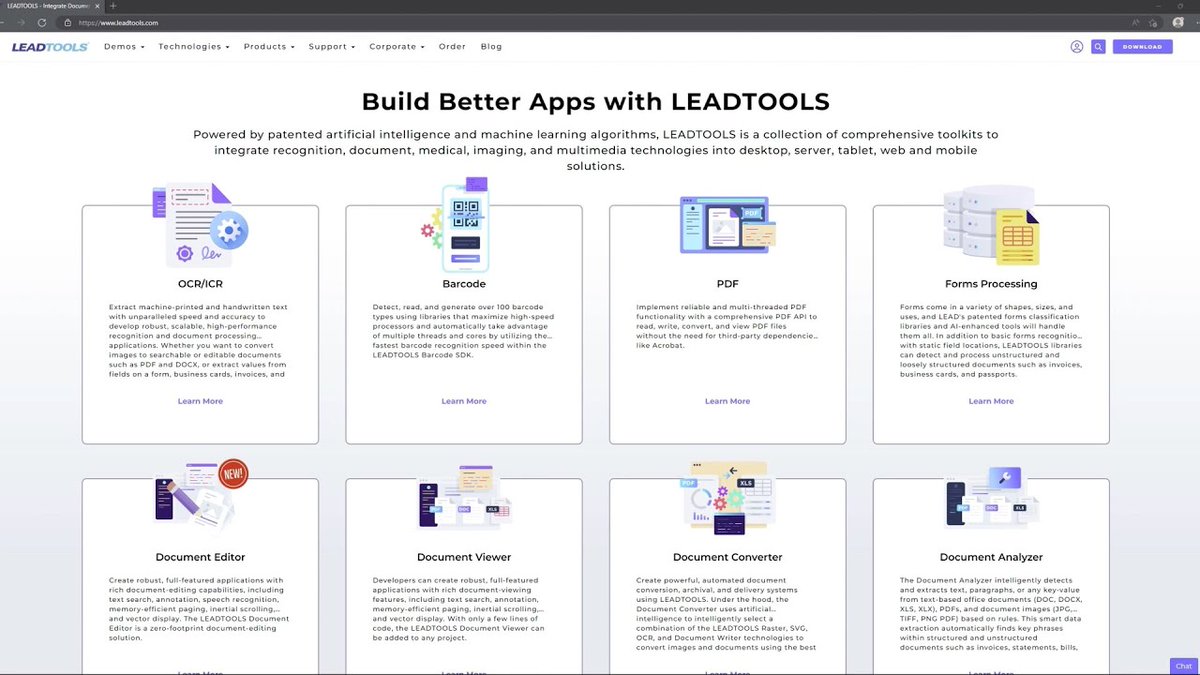Image resolution: width=1200 pixels, height=675 pixels.
Task: Click Learn More under PDF
Action: (x=727, y=401)
